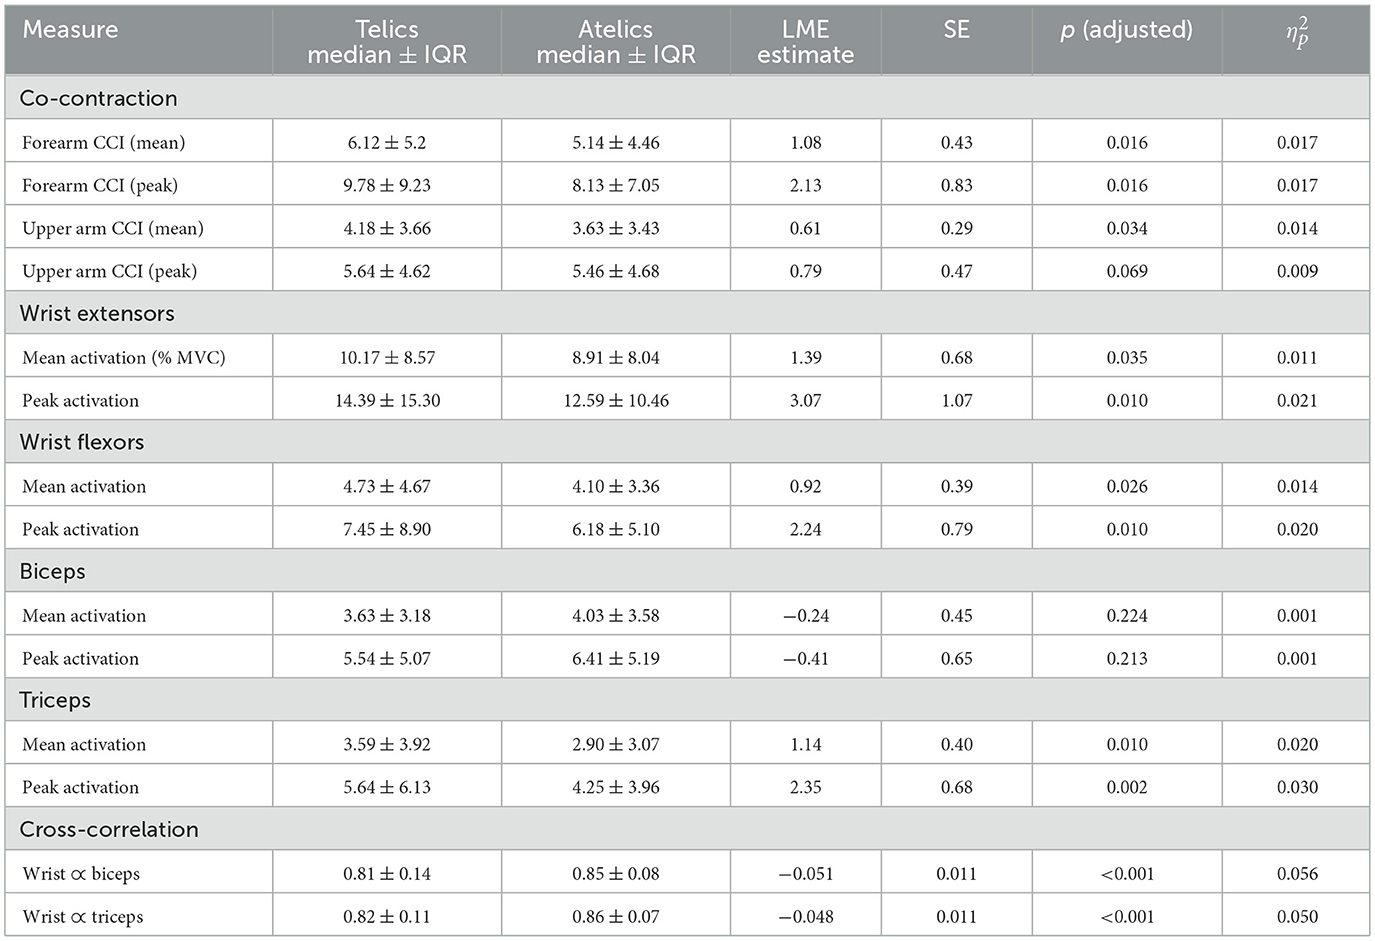Screen dimensions: 1375x941
Task: Click the Biceps section heading
Action: point(52,572)
